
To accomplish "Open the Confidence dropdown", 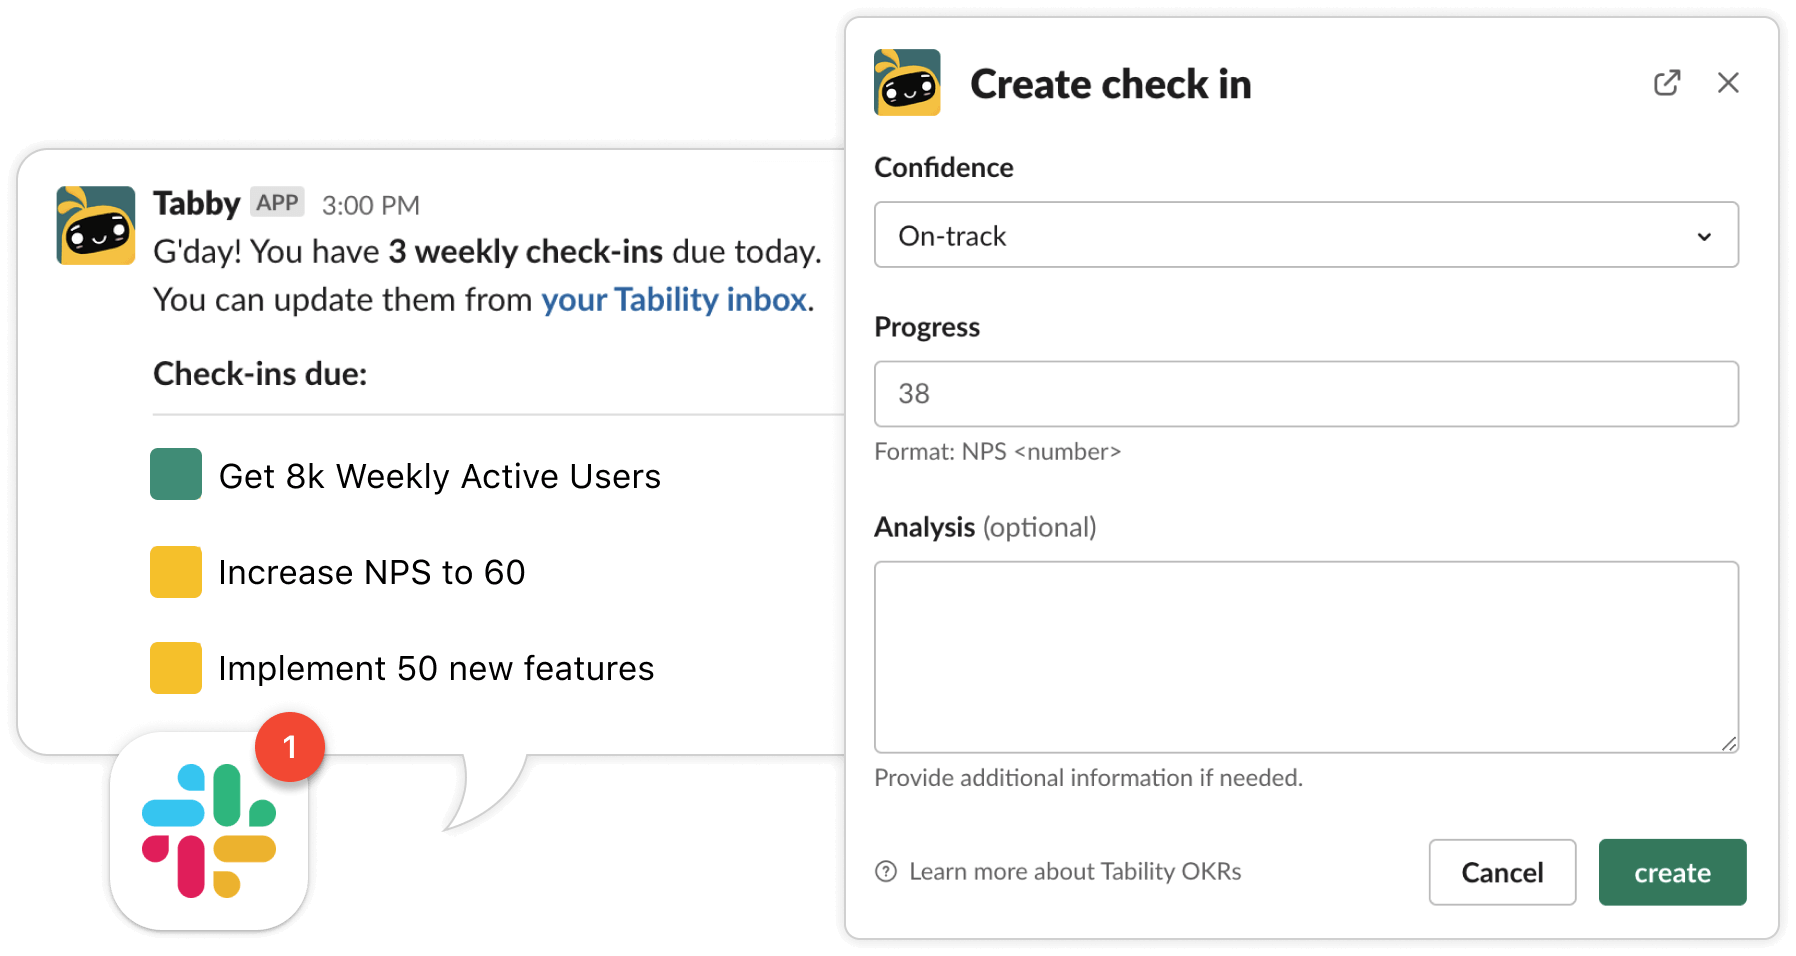I will [x=1306, y=235].
